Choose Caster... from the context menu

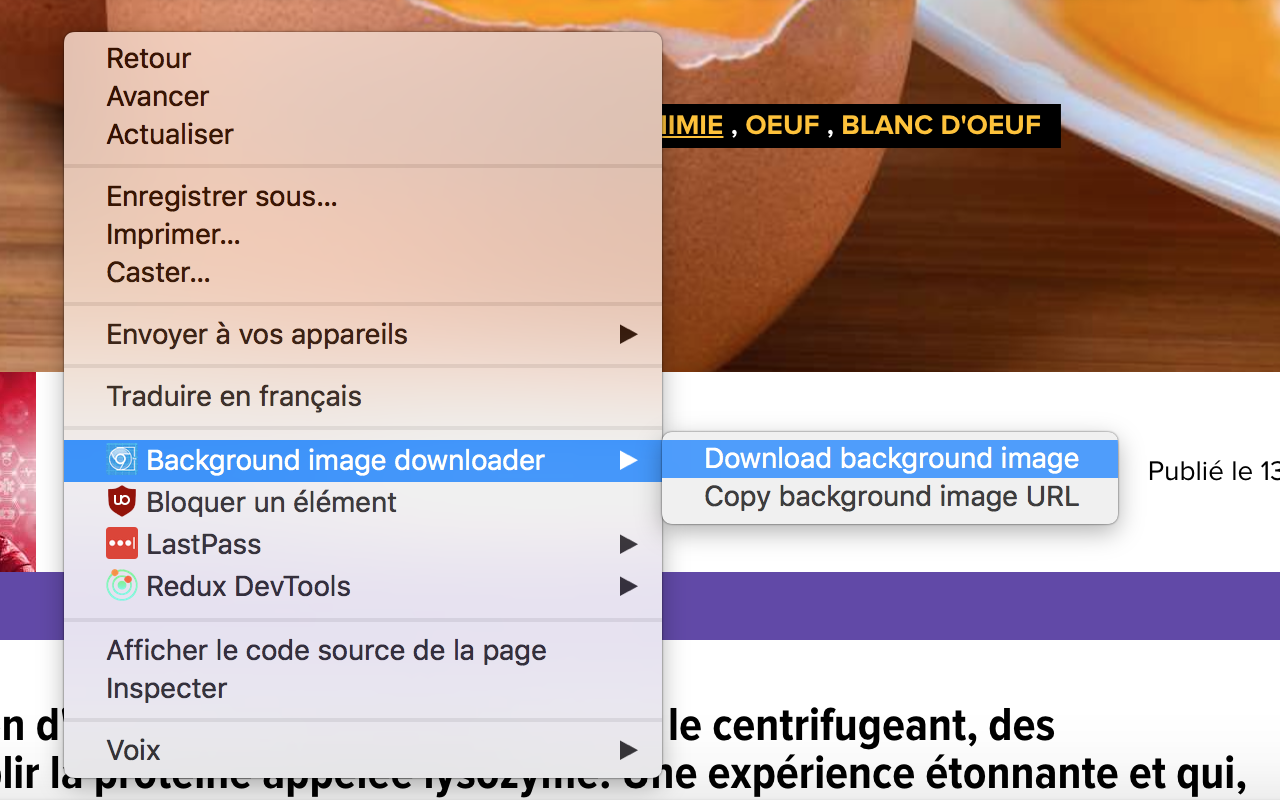[x=158, y=271]
